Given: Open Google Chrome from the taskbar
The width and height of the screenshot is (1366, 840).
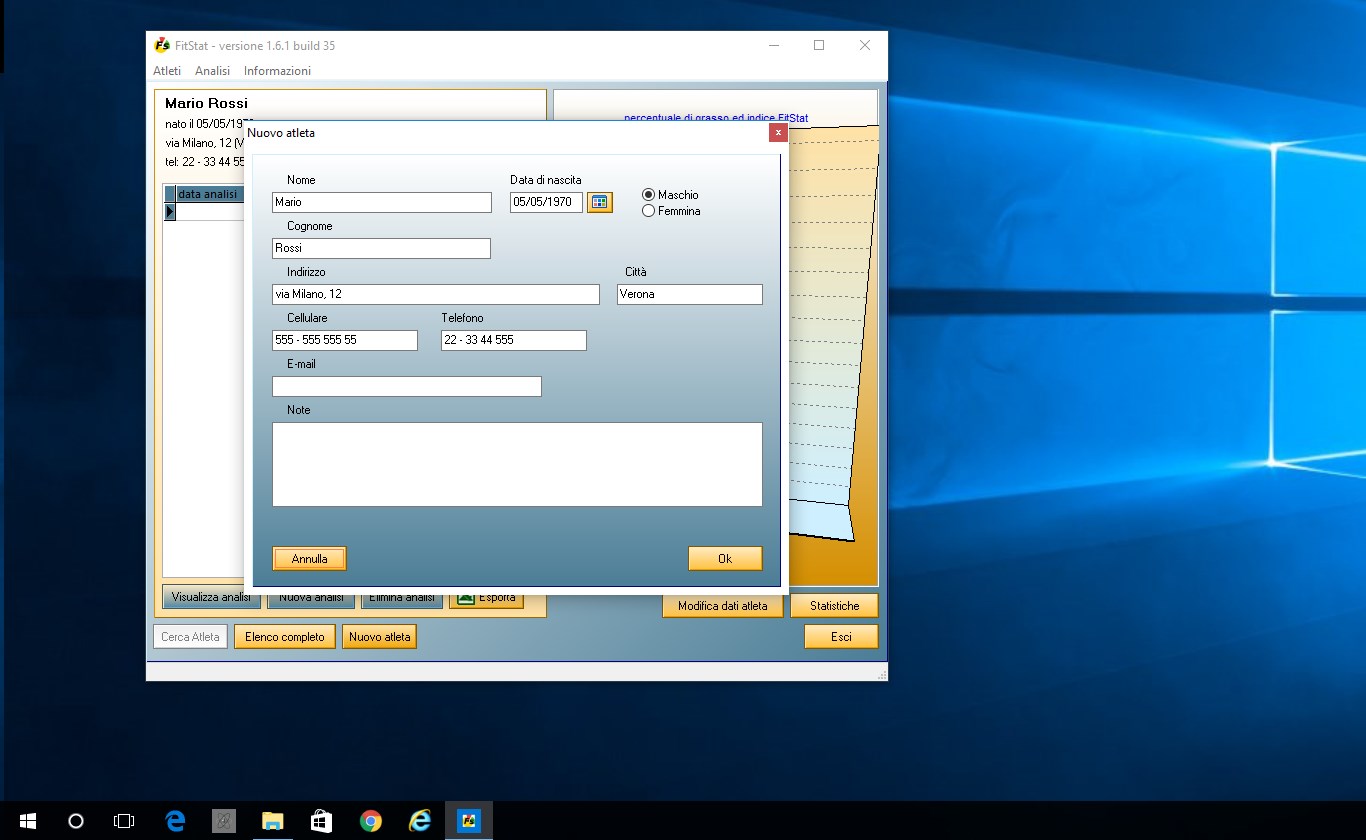Looking at the screenshot, I should coord(370,821).
